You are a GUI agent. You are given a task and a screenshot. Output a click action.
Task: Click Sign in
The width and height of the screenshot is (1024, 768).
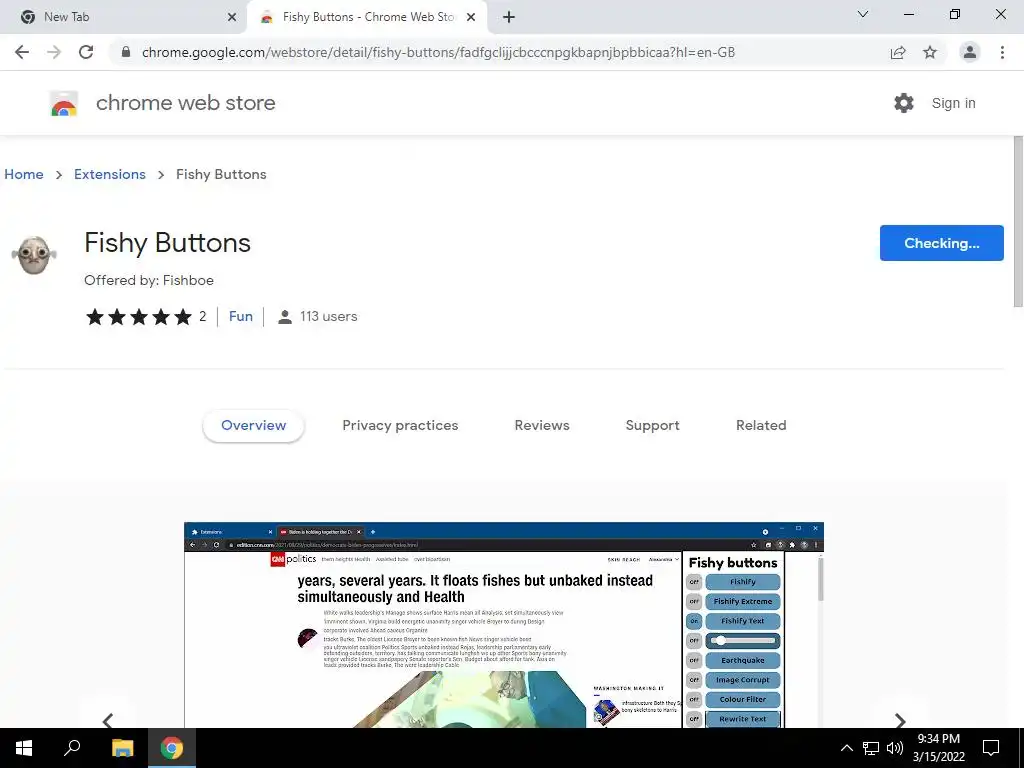click(x=953, y=103)
